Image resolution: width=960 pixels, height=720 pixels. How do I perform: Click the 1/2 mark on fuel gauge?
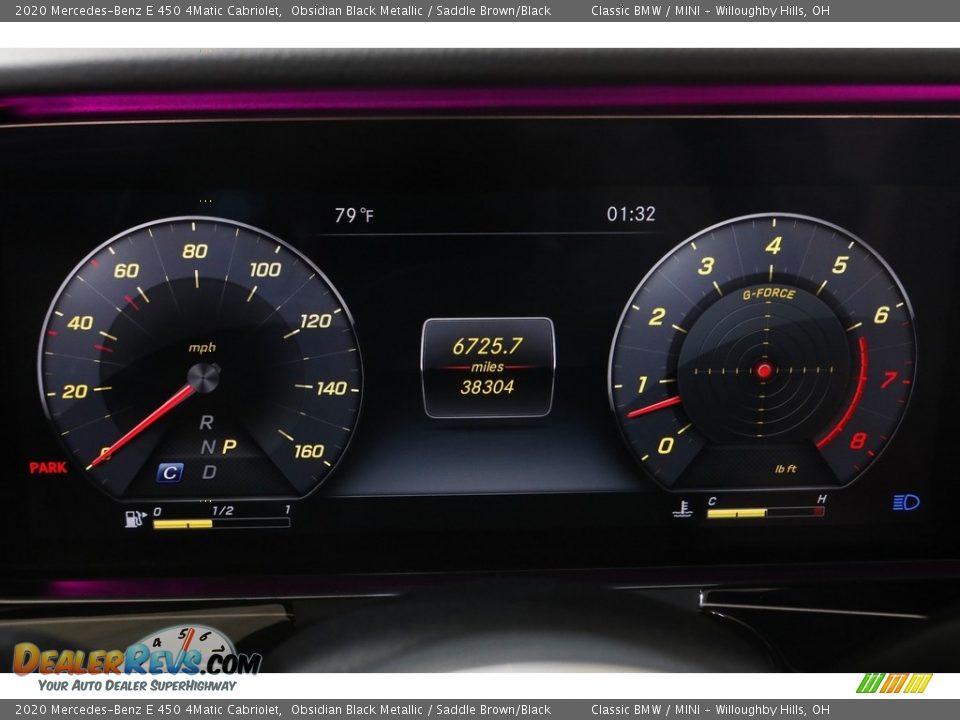click(x=222, y=511)
